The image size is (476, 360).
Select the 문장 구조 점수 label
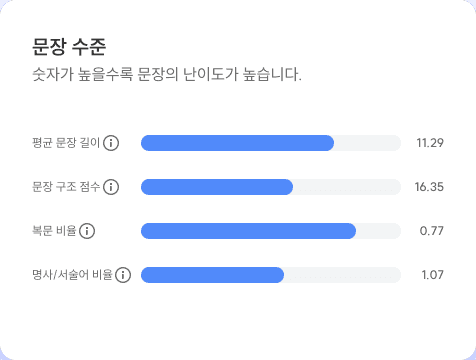tap(66, 187)
